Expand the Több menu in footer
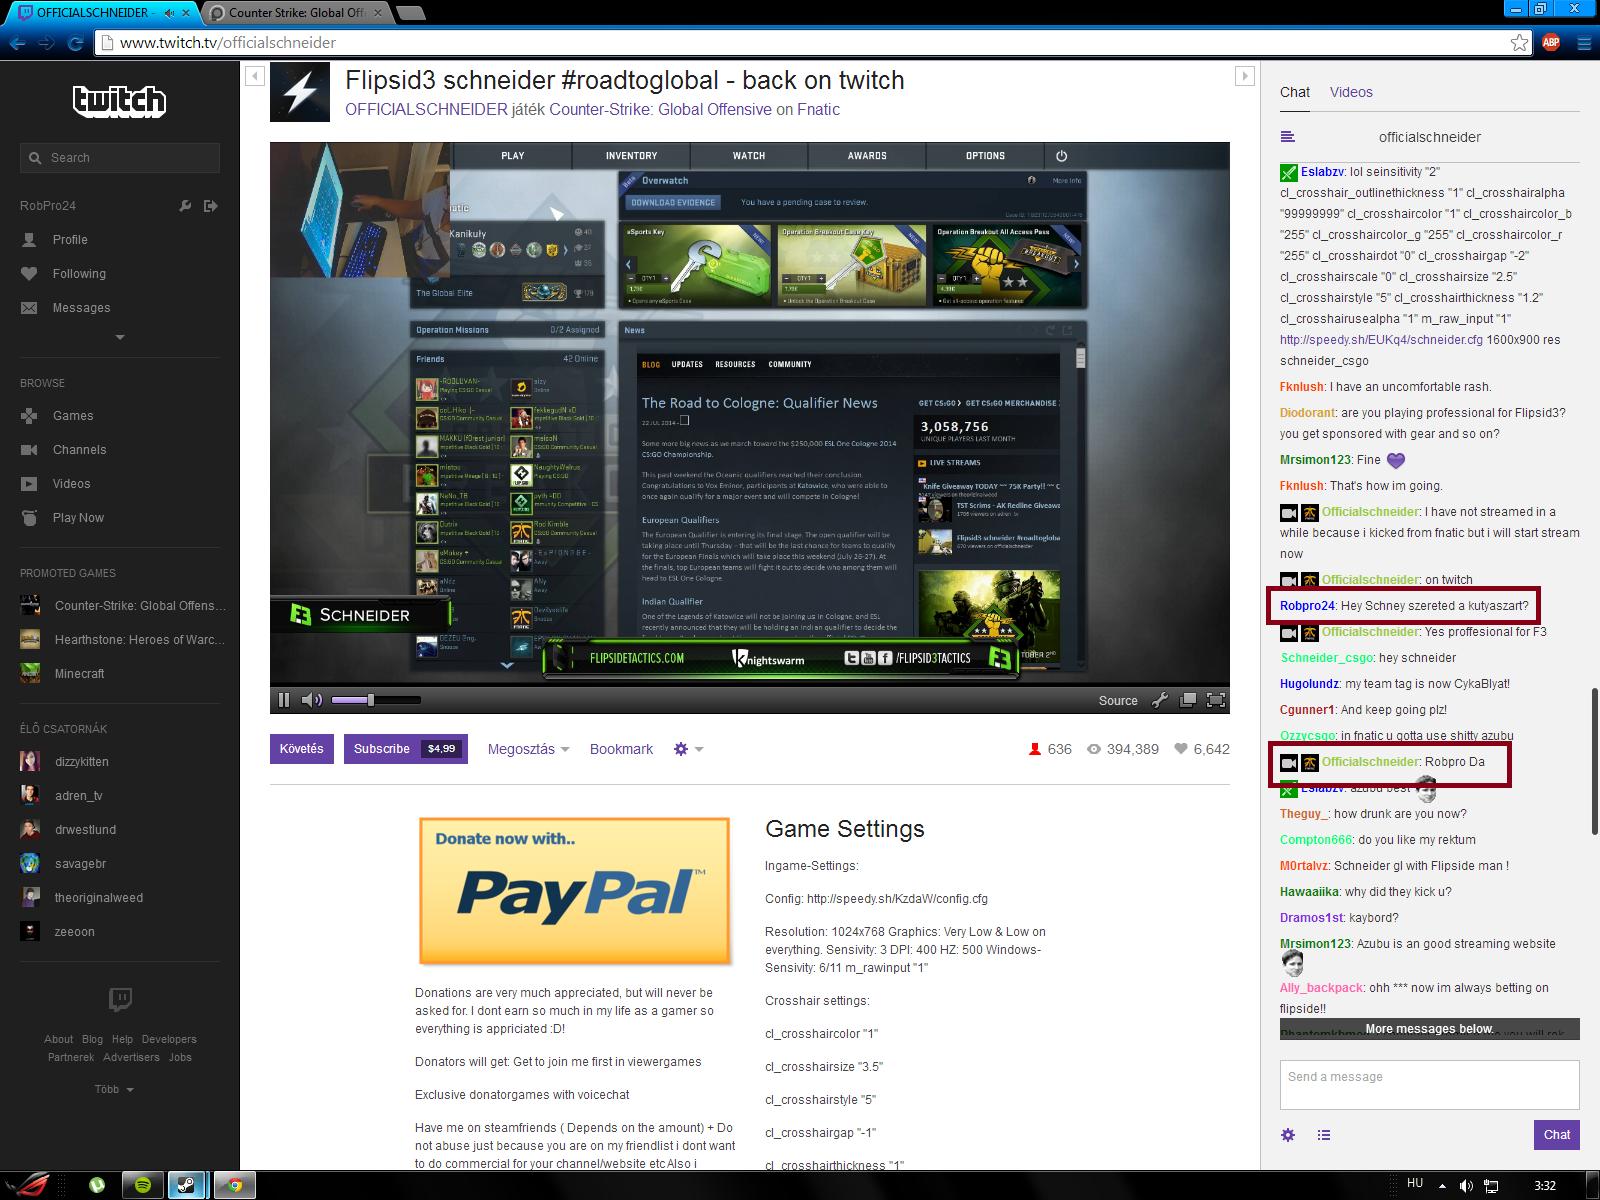The height and width of the screenshot is (1200, 1600). pyautogui.click(x=114, y=1089)
